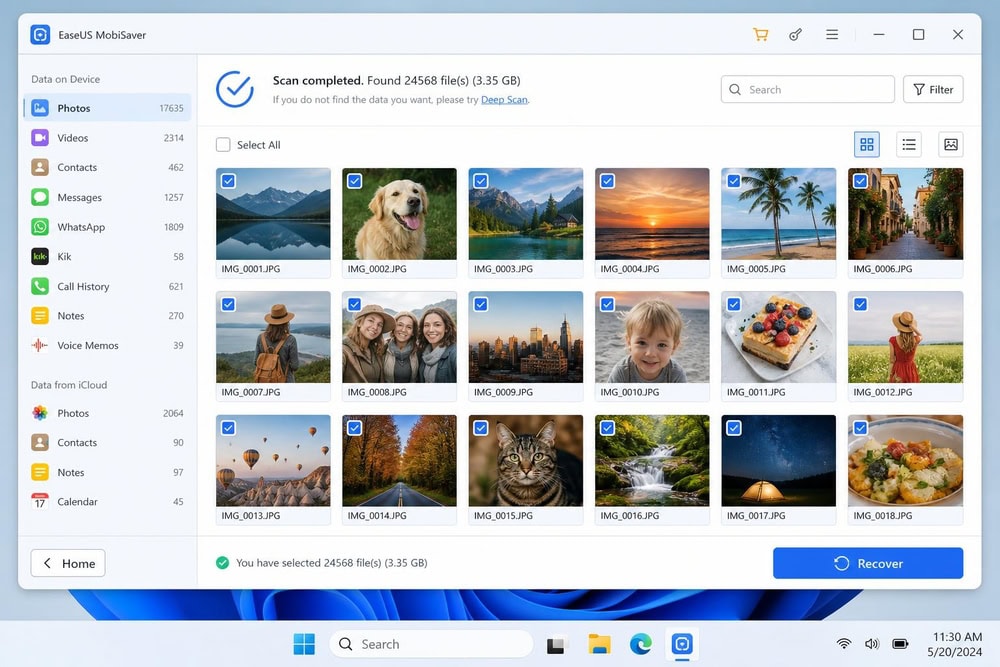Select Photos under Data on Device
Screen dimensions: 1000x667
pyautogui.click(x=107, y=108)
